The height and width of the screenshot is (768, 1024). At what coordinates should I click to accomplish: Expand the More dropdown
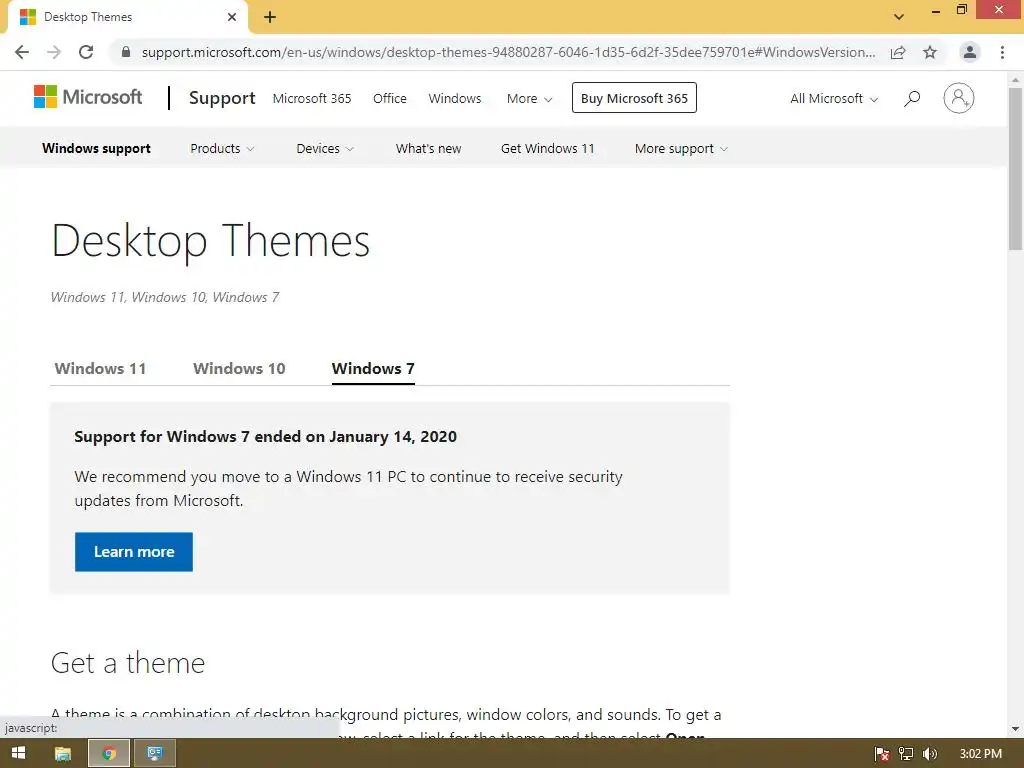tap(530, 99)
